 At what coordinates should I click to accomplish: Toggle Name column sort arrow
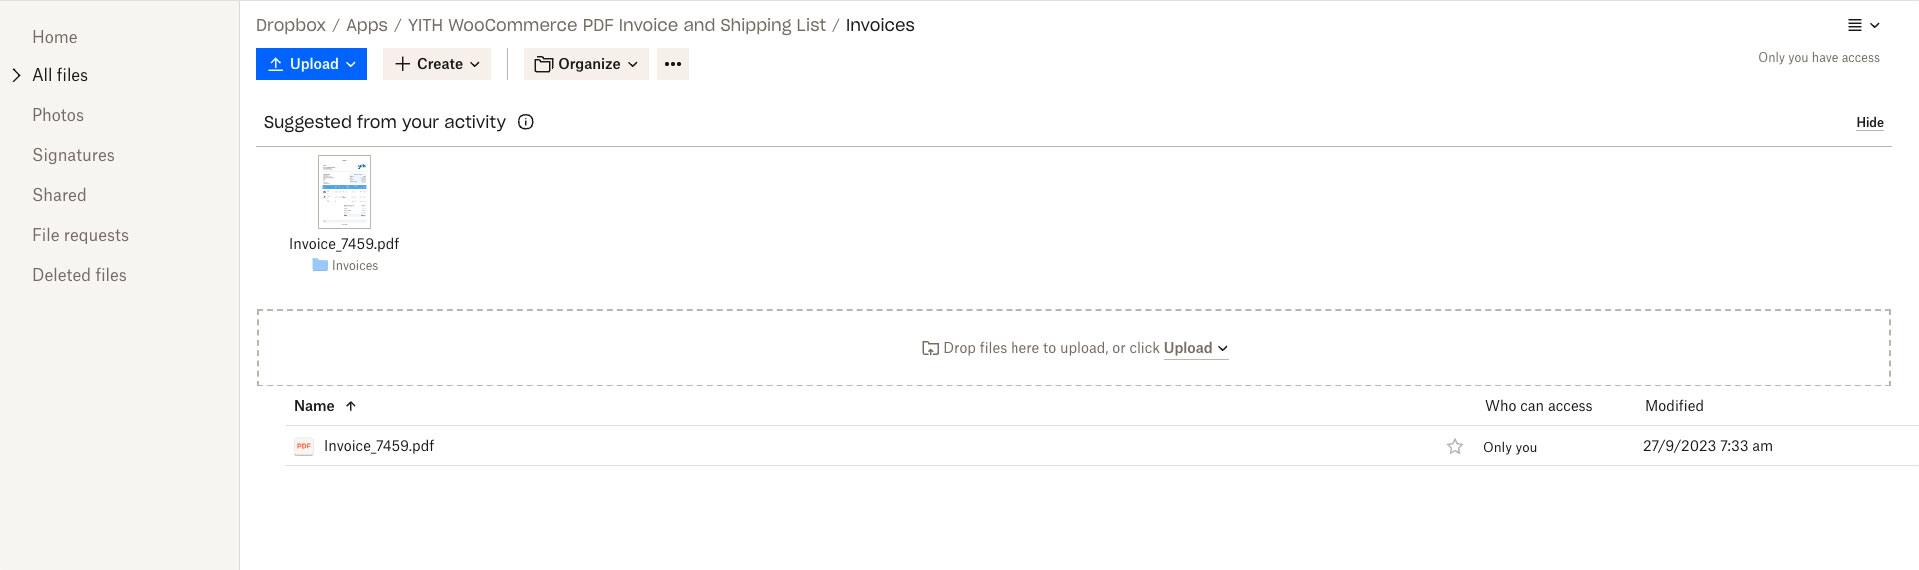pyautogui.click(x=351, y=406)
